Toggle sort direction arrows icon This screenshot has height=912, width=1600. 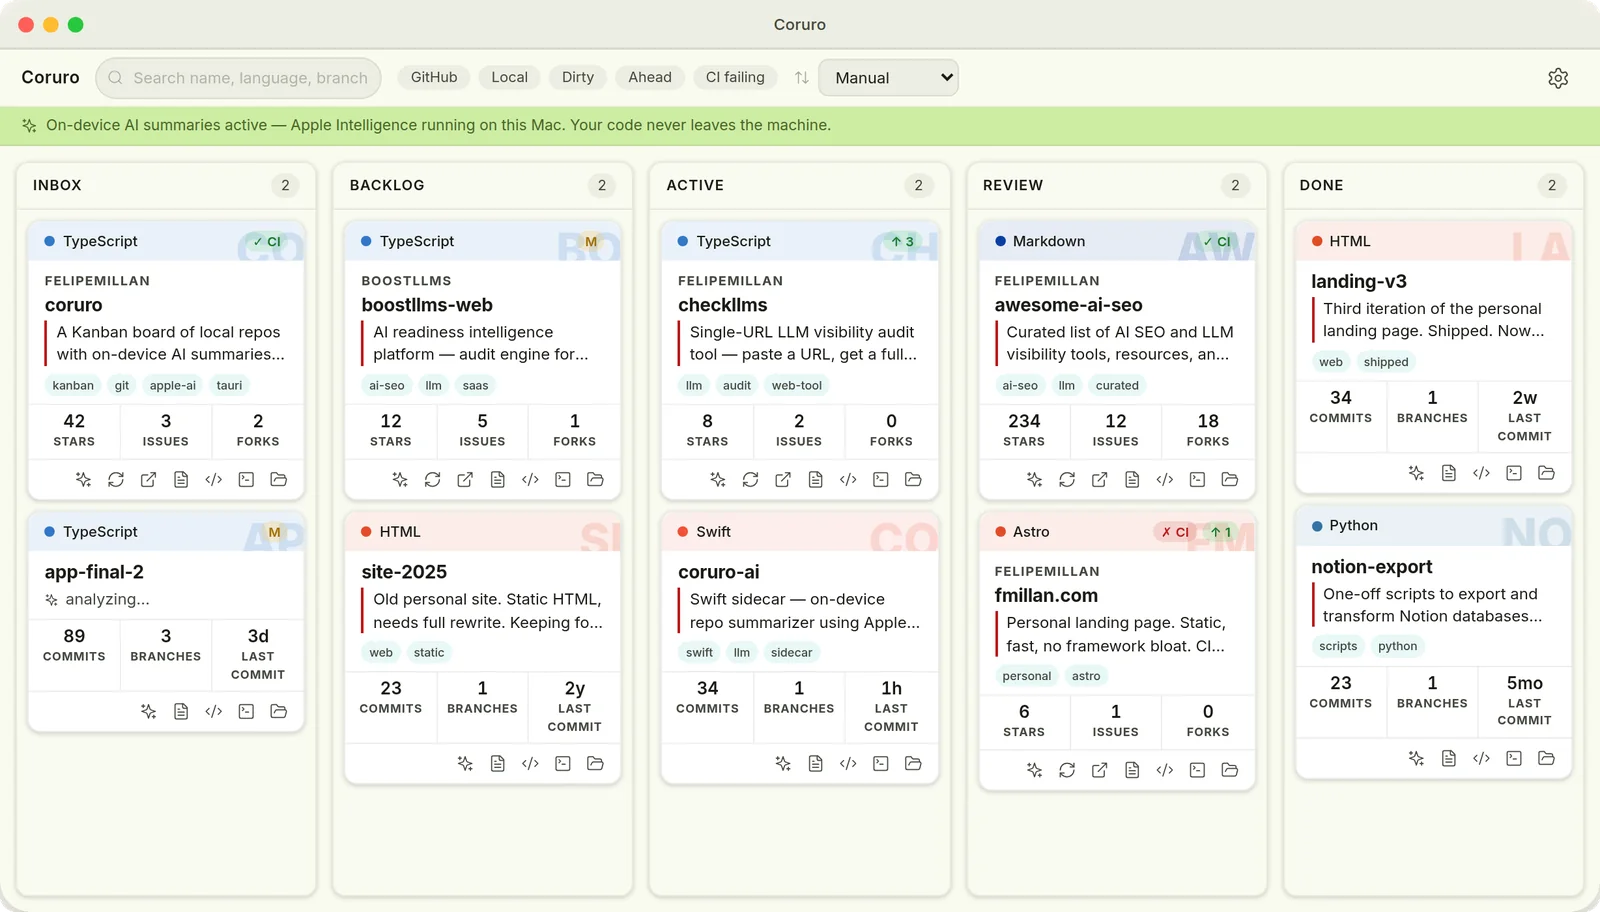[x=801, y=78]
